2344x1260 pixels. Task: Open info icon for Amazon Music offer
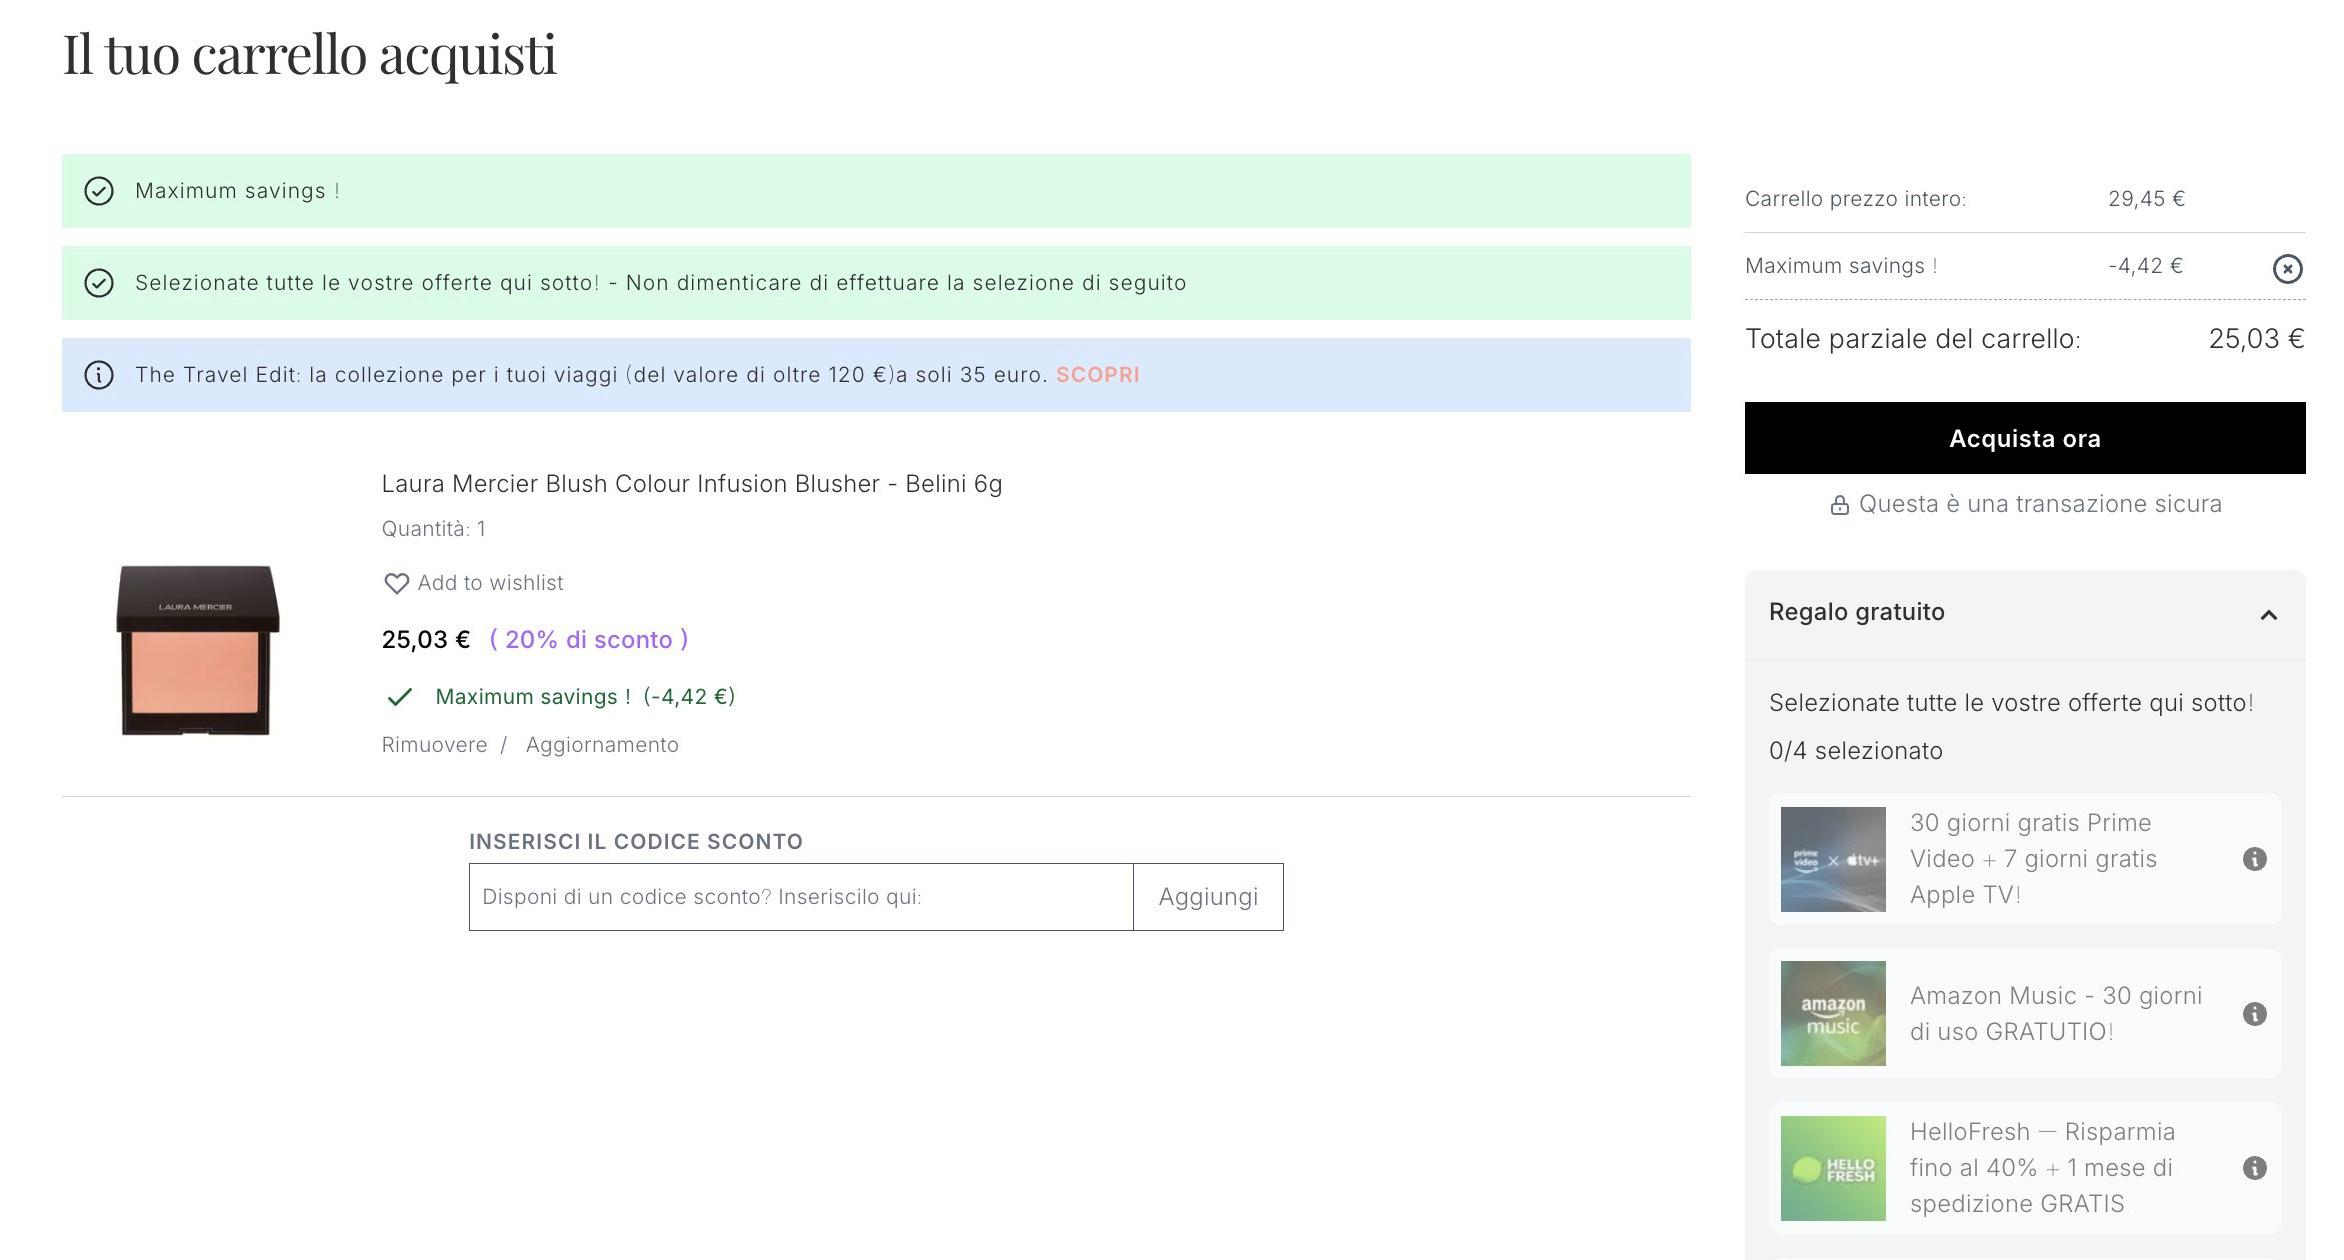click(x=2254, y=1014)
